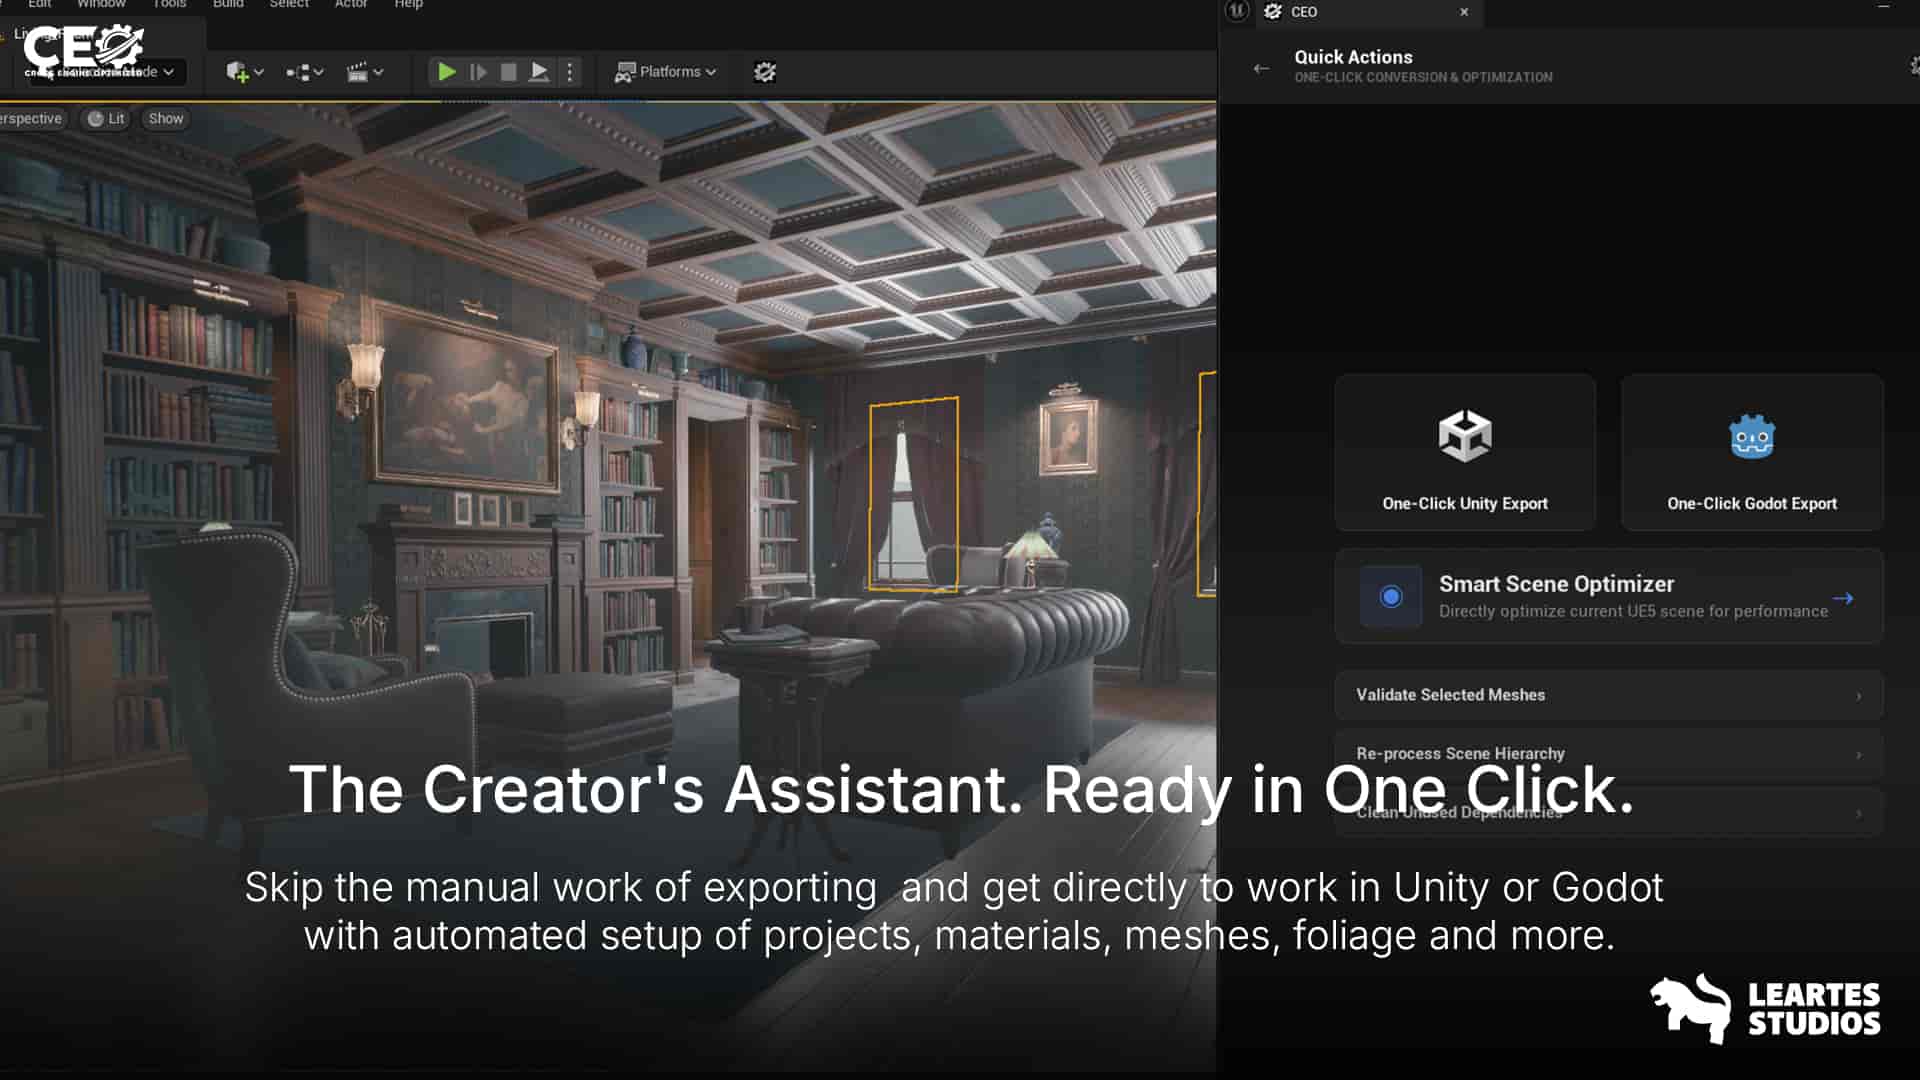Open the Platforms dropdown
The image size is (1920, 1080).
point(666,72)
